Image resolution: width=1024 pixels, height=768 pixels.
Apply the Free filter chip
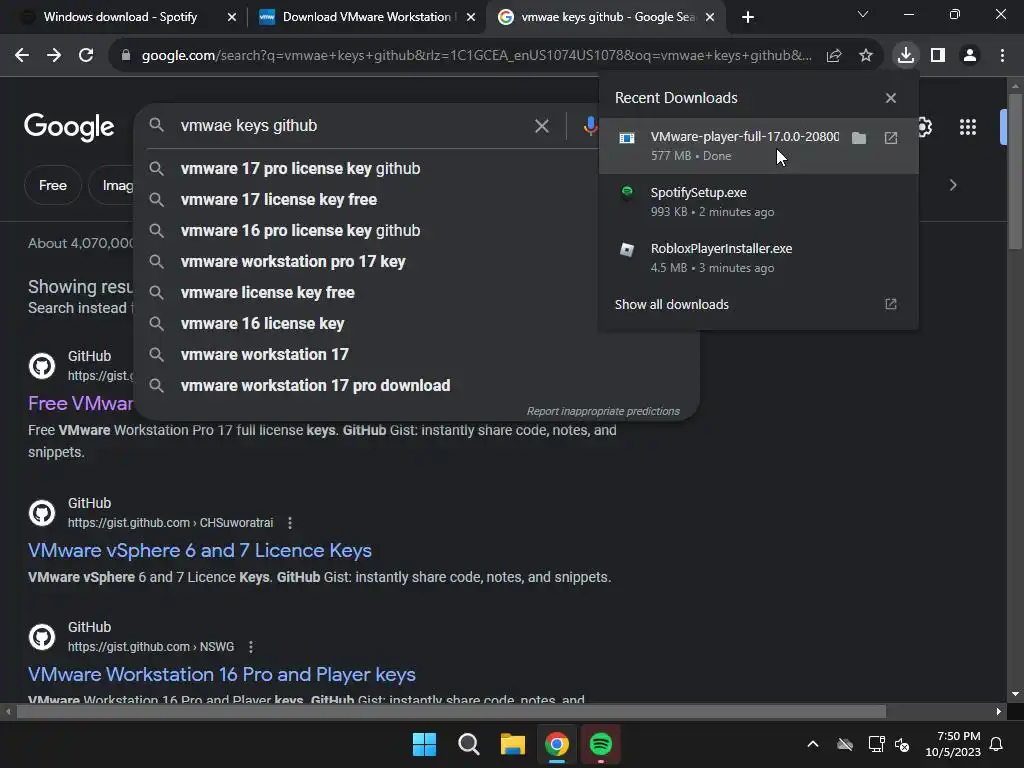click(x=53, y=185)
